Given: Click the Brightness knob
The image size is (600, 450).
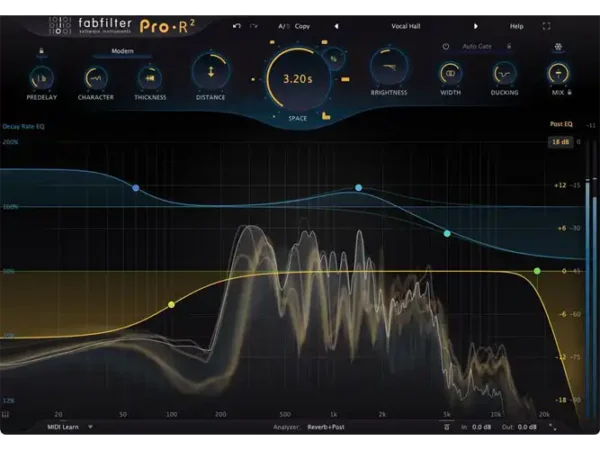Looking at the screenshot, I should 389,67.
